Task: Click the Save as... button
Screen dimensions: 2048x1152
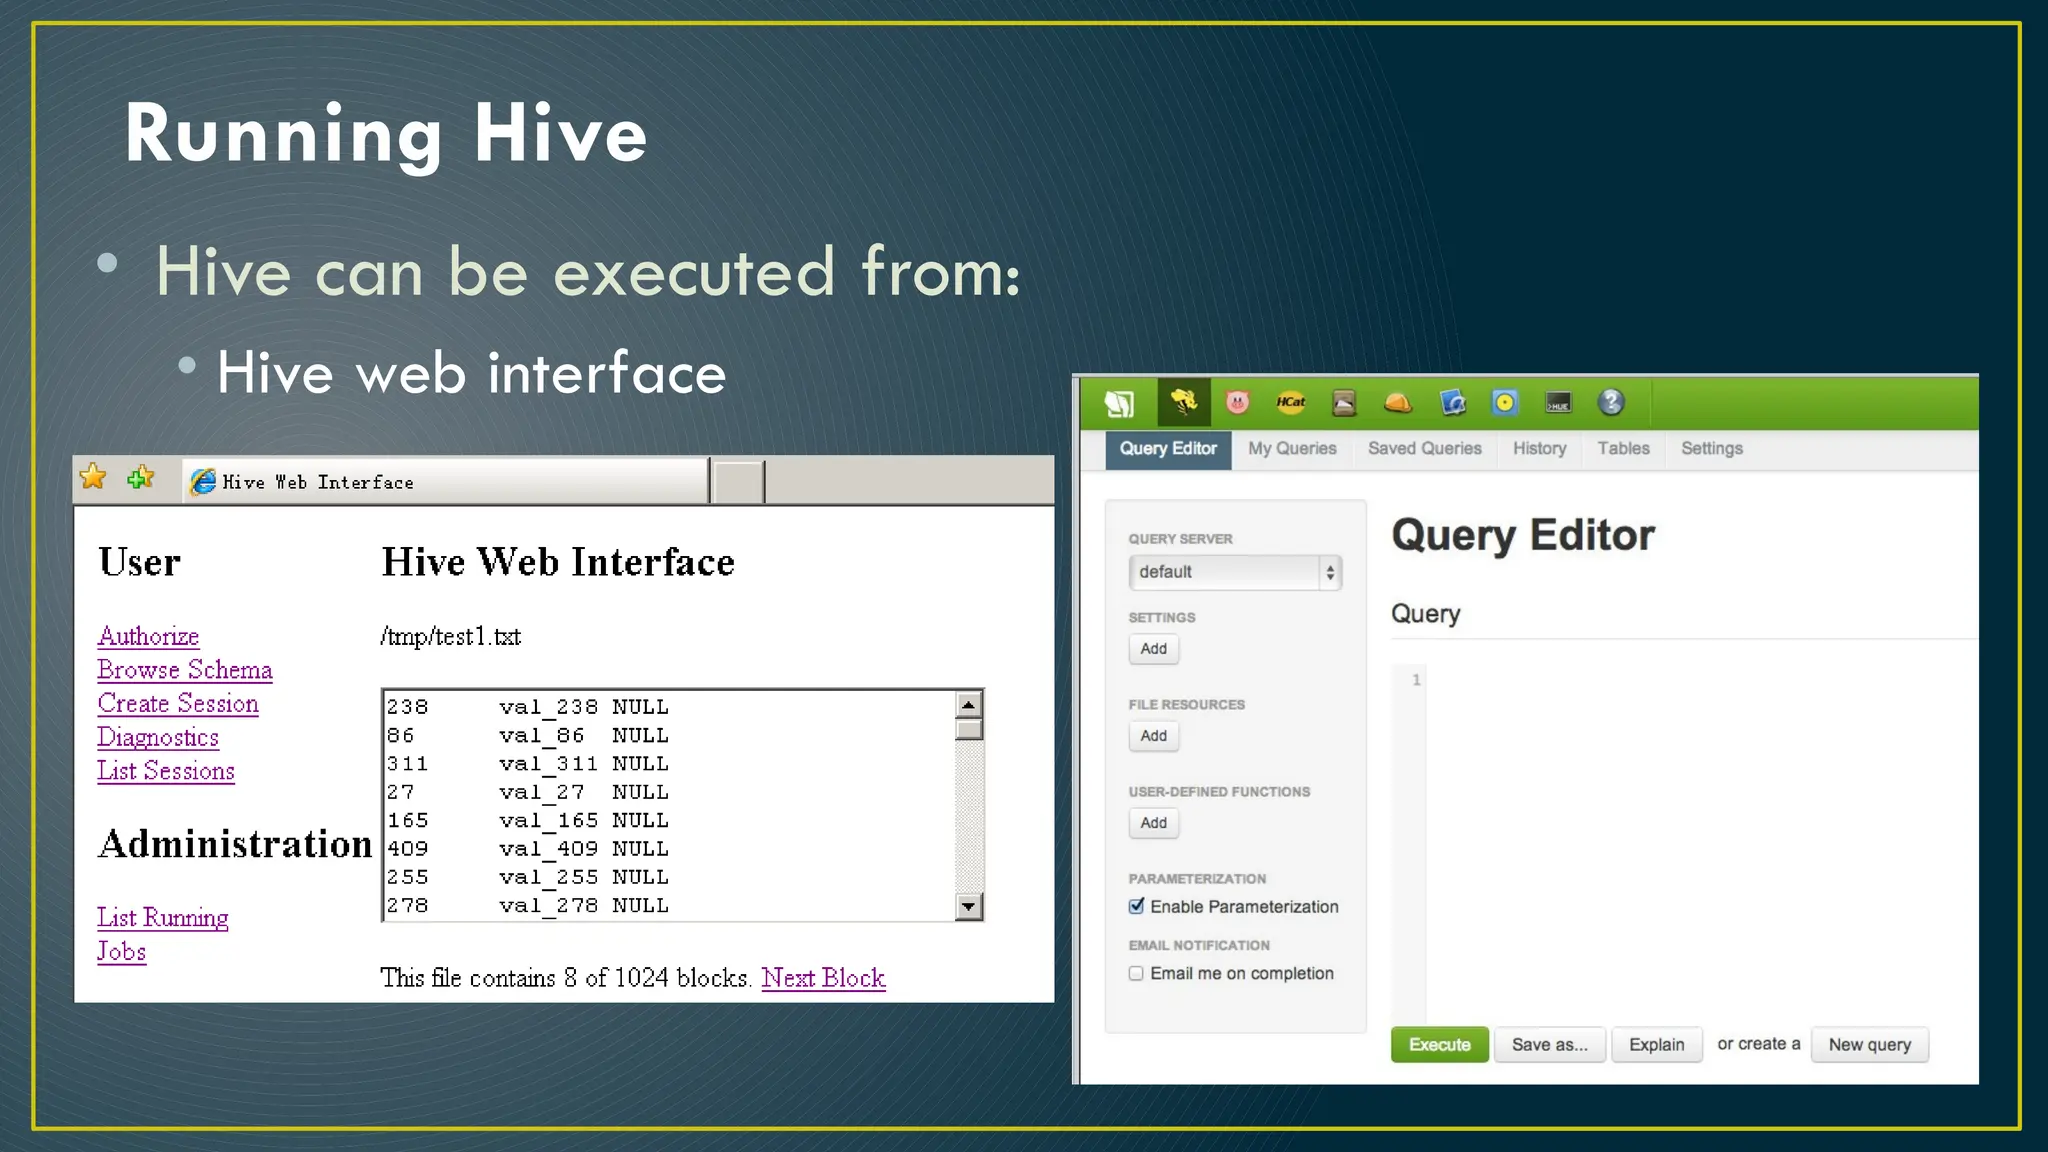Action: (1550, 1045)
